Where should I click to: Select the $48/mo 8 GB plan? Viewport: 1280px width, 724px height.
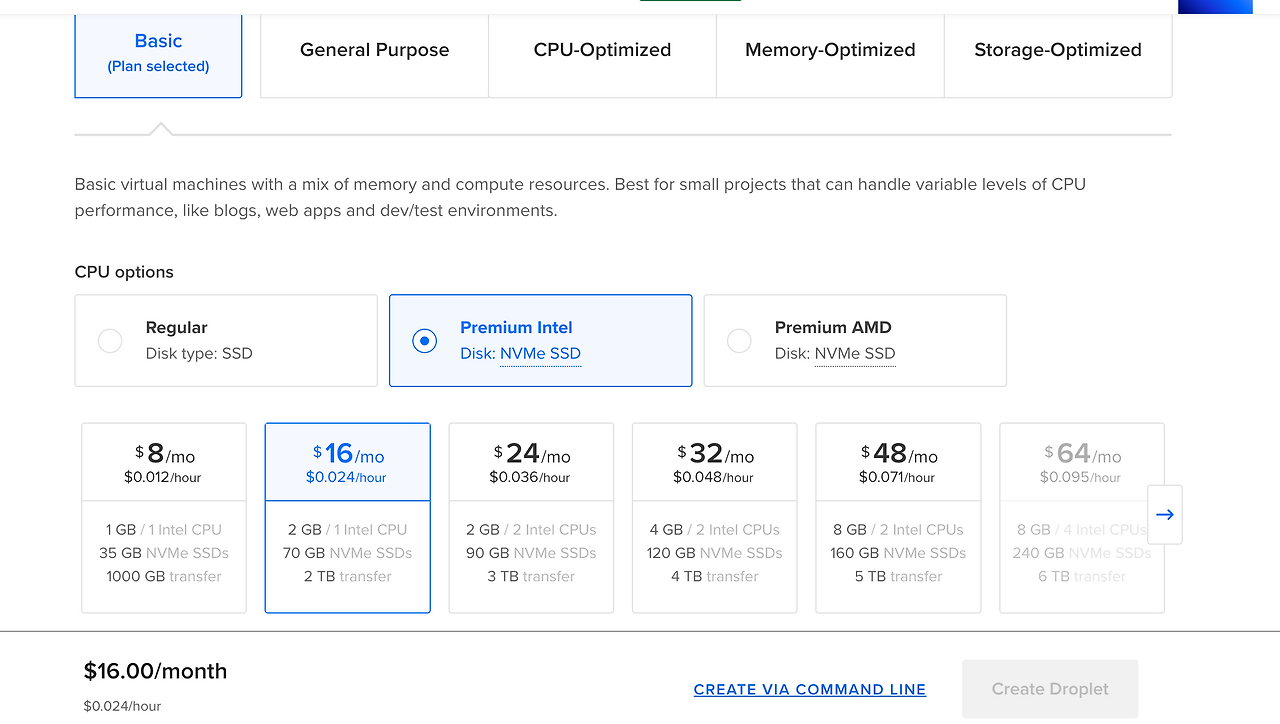tap(898, 517)
